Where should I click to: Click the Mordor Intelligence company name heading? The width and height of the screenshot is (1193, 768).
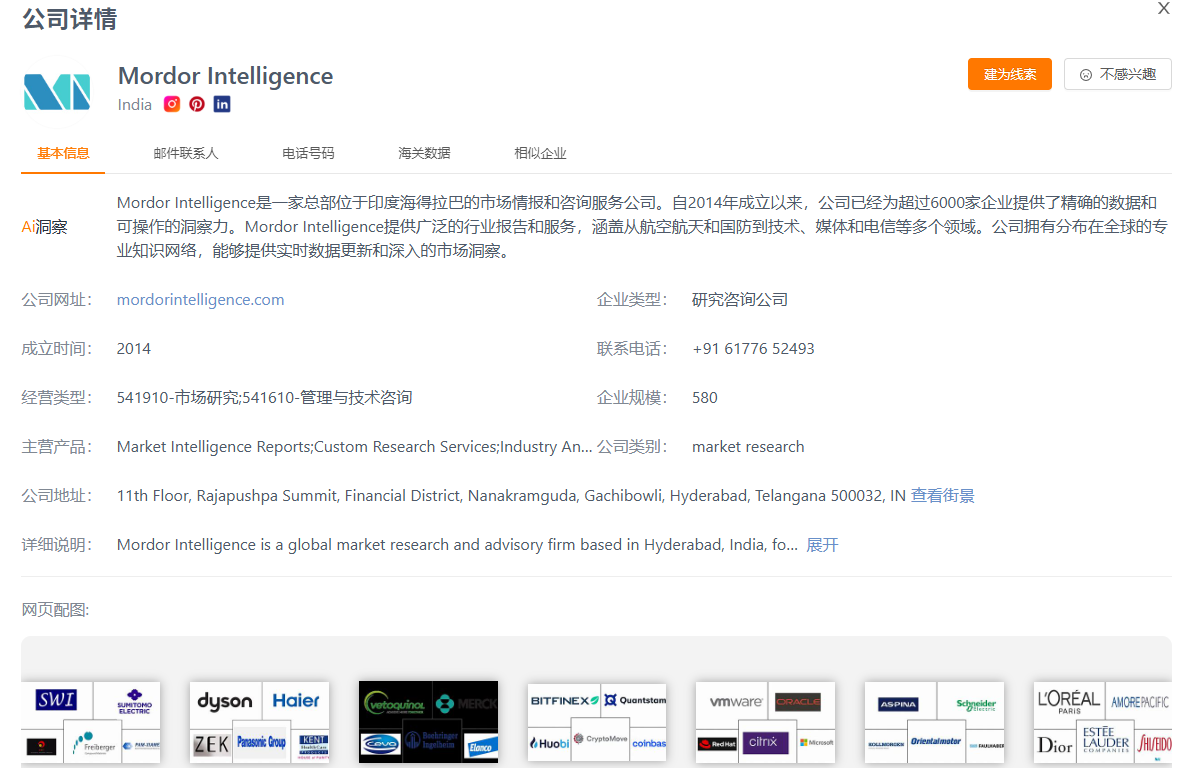click(x=225, y=75)
